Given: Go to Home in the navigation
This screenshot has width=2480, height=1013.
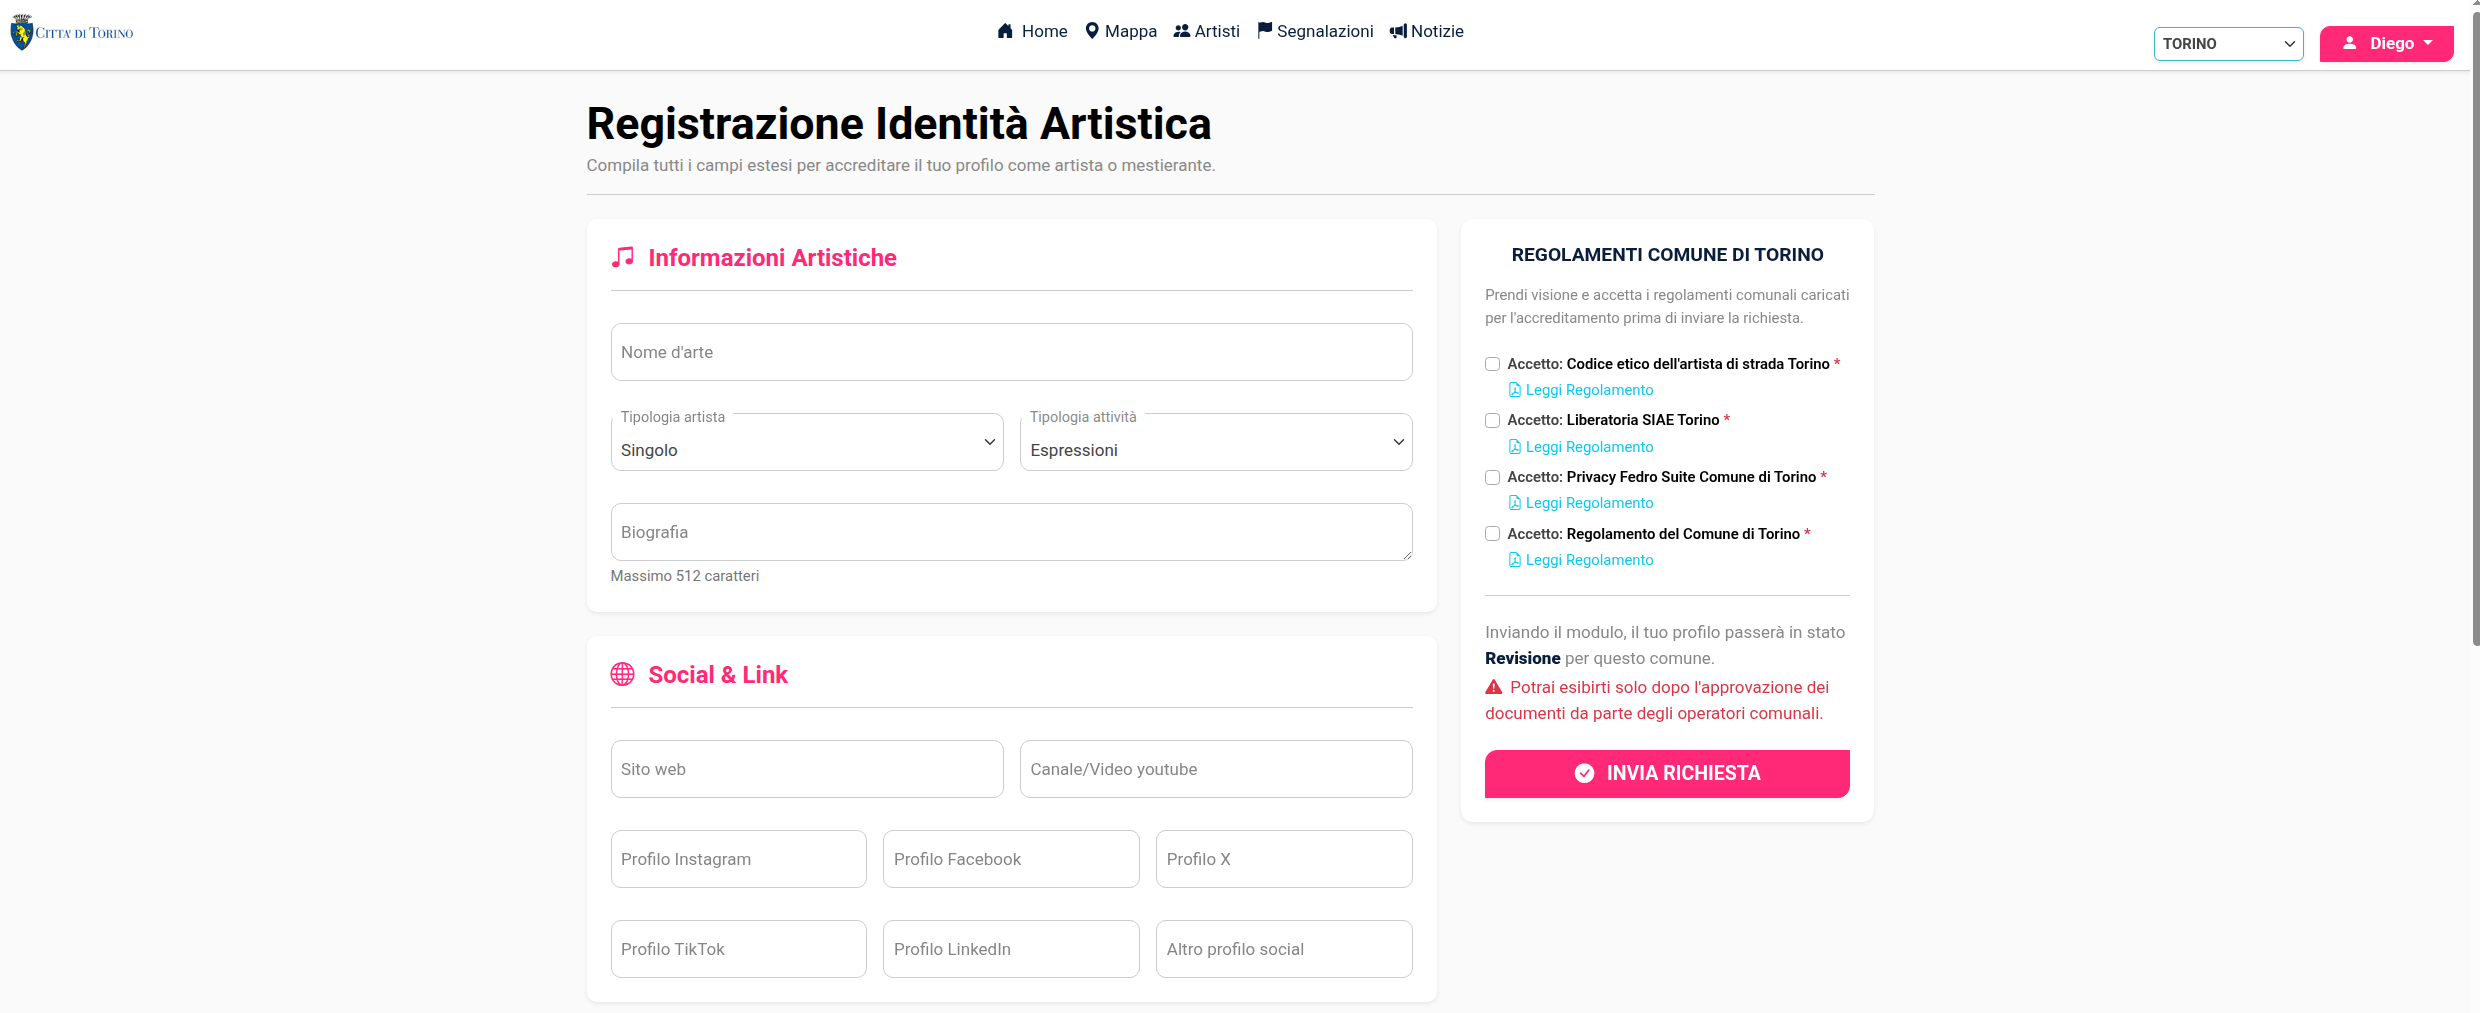Looking at the screenshot, I should [x=1032, y=31].
